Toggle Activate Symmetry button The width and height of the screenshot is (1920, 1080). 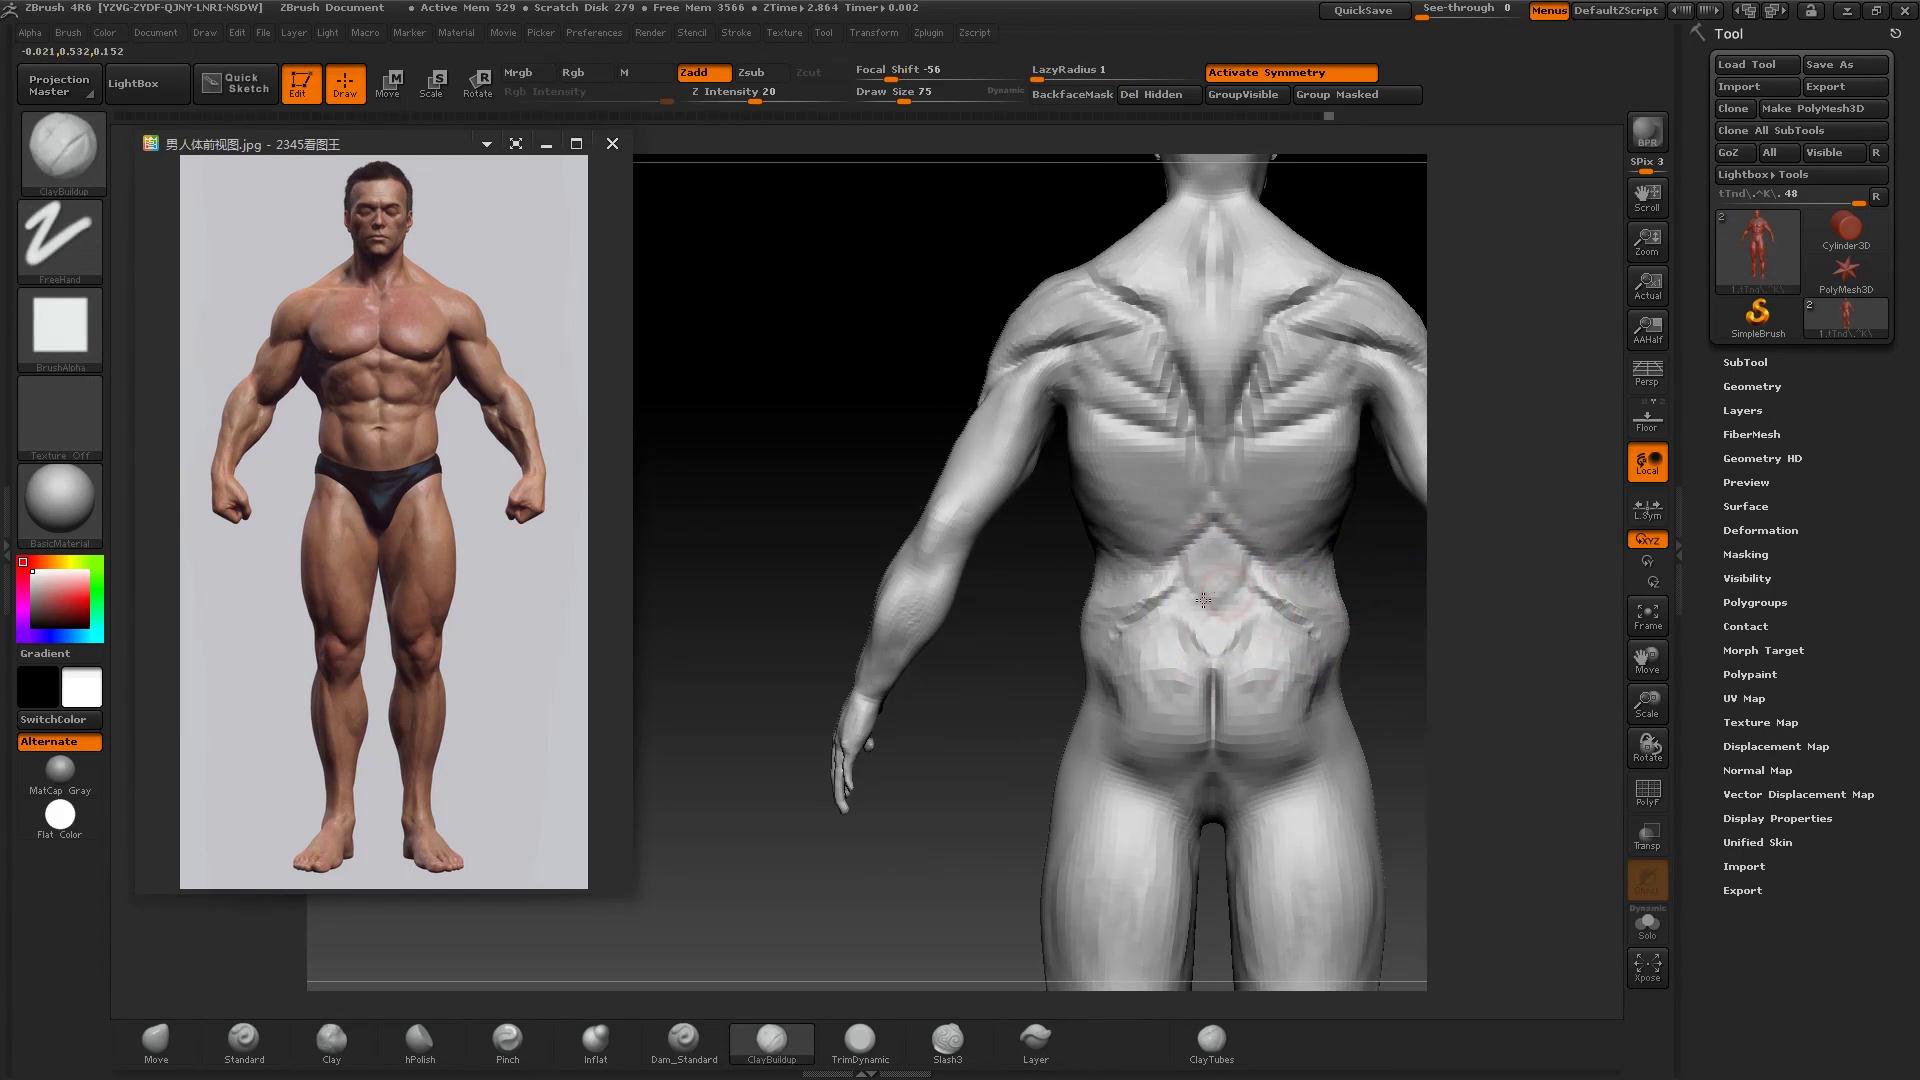tap(1291, 73)
